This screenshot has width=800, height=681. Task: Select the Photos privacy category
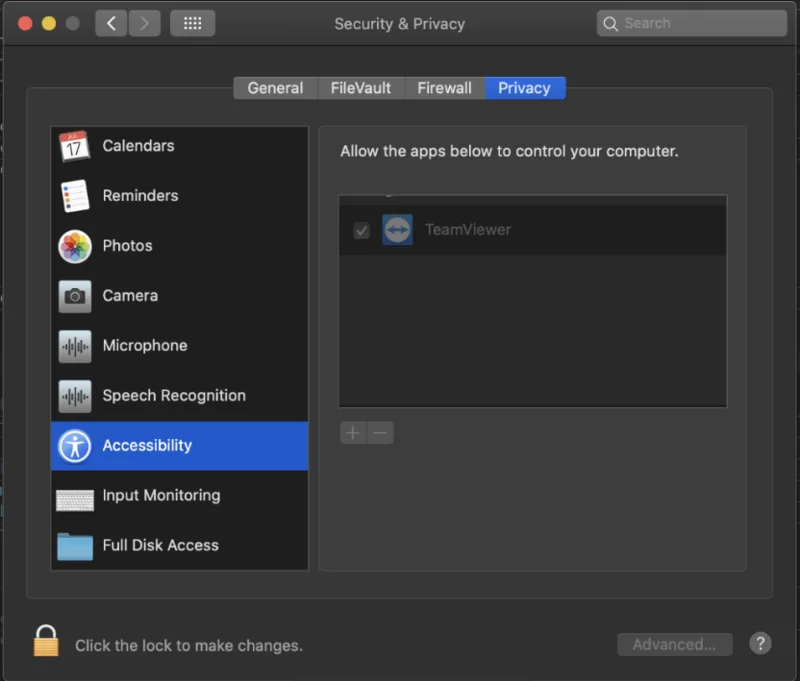tap(126, 246)
